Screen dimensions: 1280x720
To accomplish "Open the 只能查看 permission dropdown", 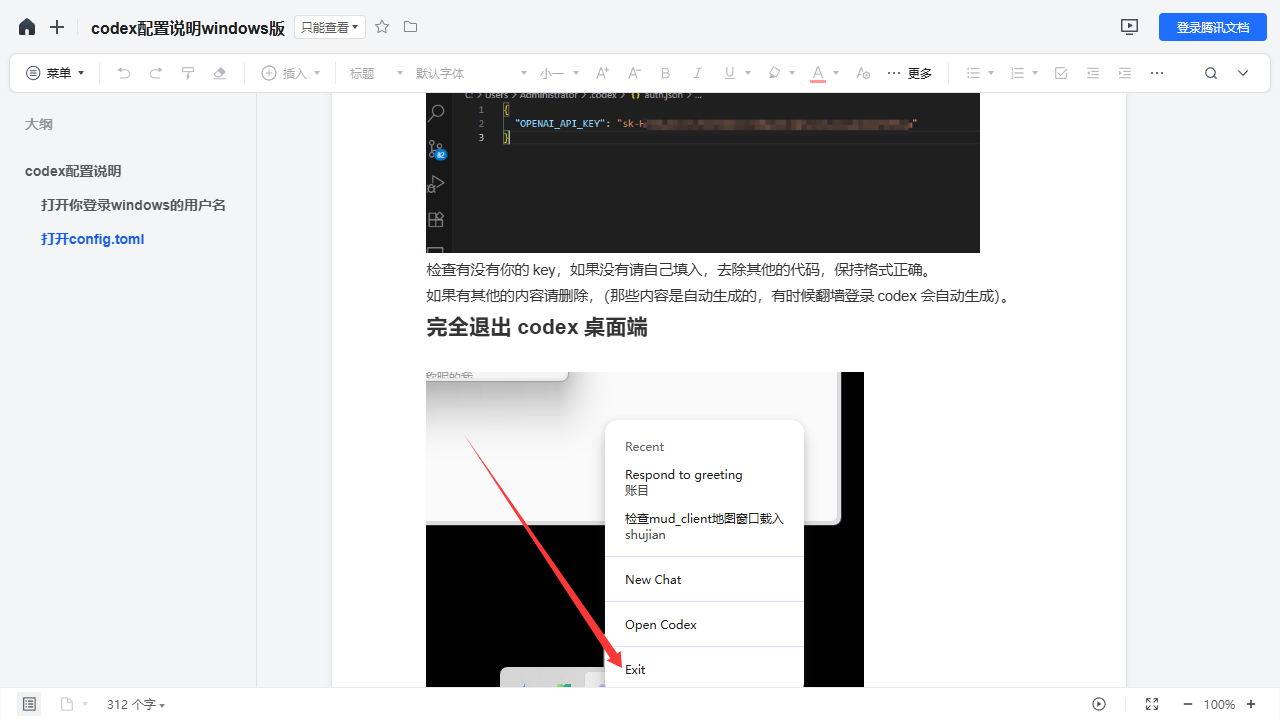I will pyautogui.click(x=330, y=27).
